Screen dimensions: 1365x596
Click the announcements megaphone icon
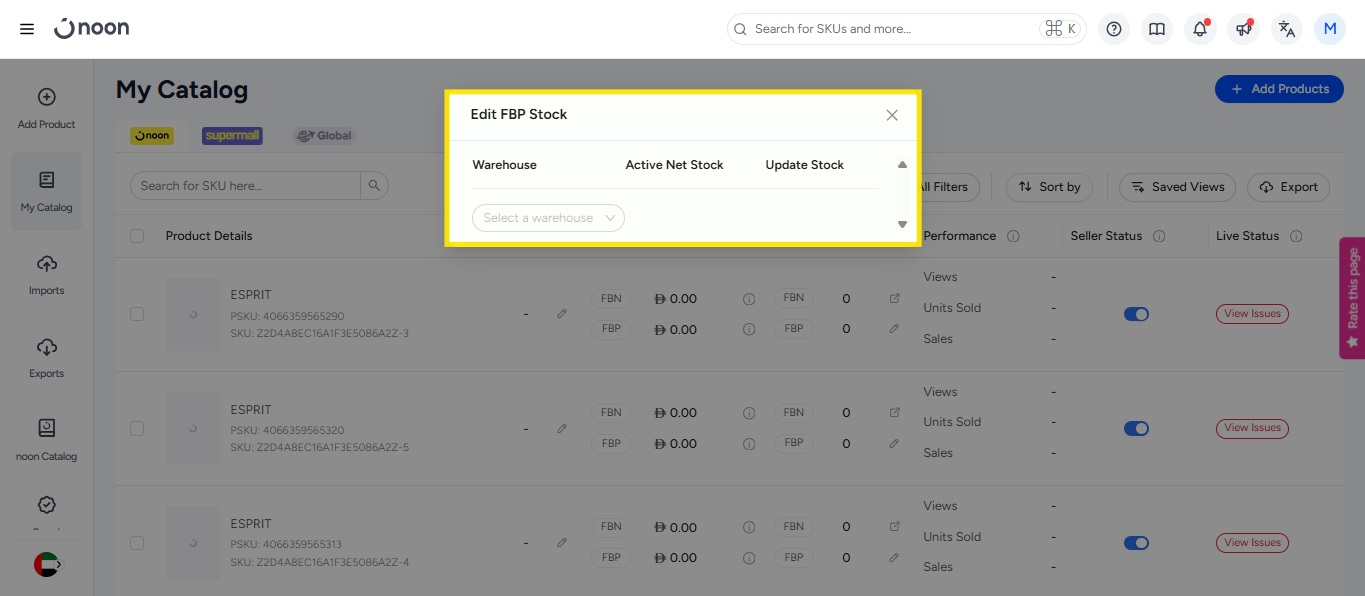[1243, 29]
